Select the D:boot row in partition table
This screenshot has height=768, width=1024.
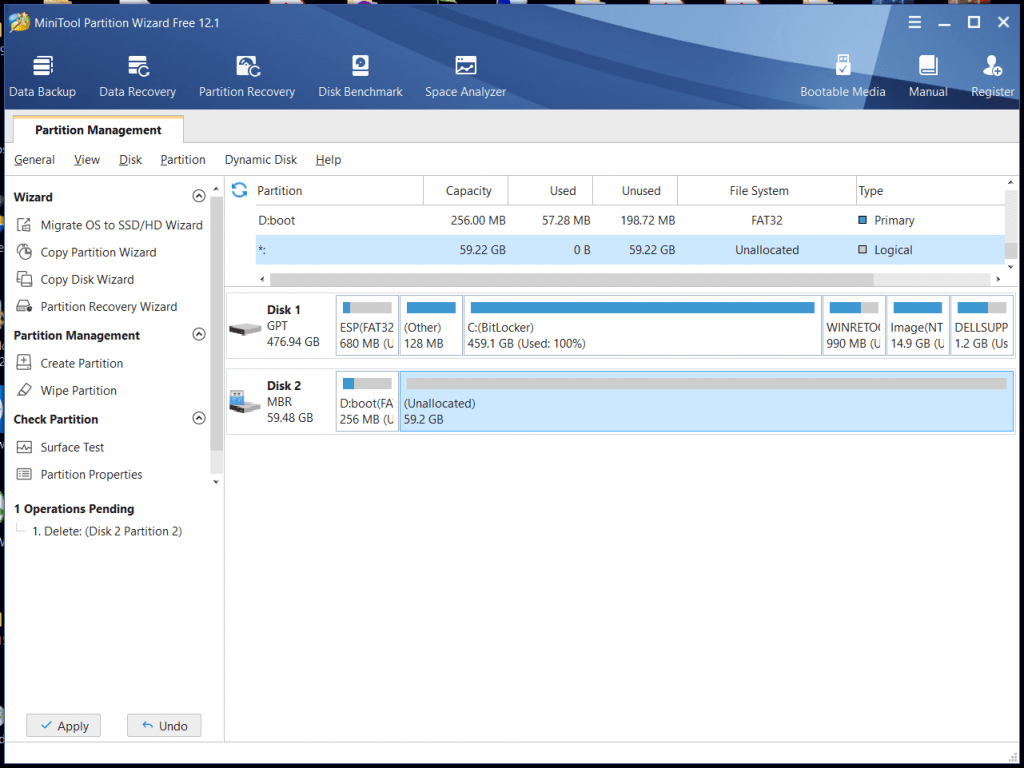630,220
